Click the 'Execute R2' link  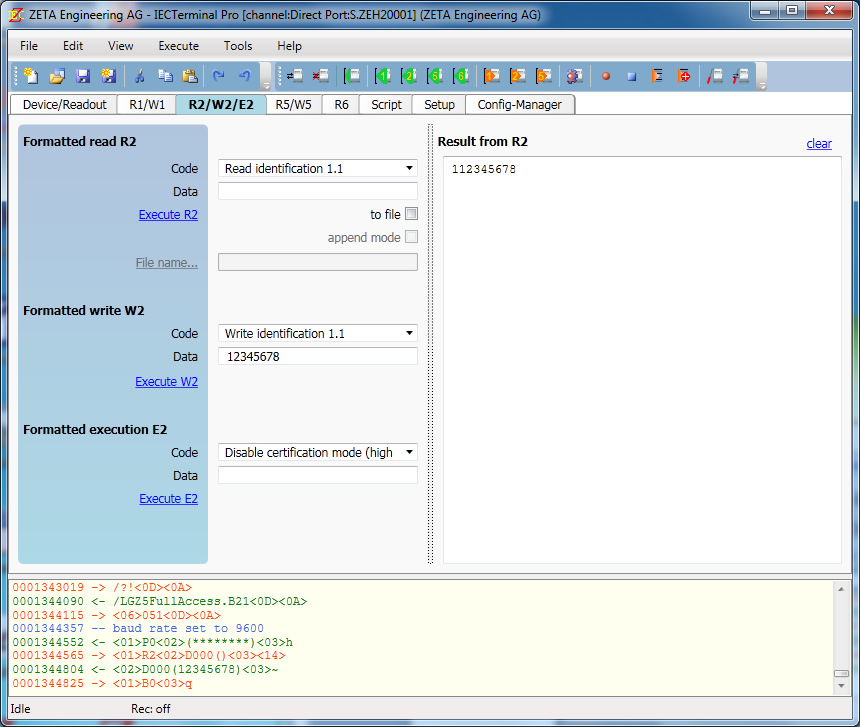pyautogui.click(x=168, y=214)
